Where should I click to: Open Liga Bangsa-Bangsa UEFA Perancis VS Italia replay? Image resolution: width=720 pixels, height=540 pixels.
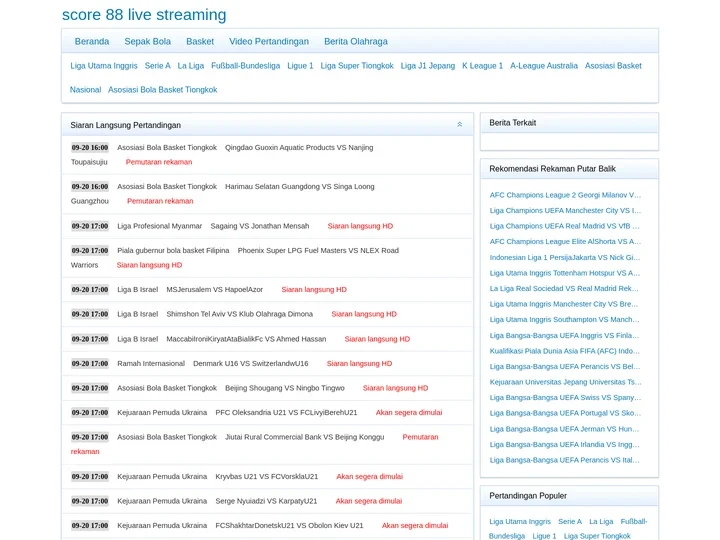point(565,460)
